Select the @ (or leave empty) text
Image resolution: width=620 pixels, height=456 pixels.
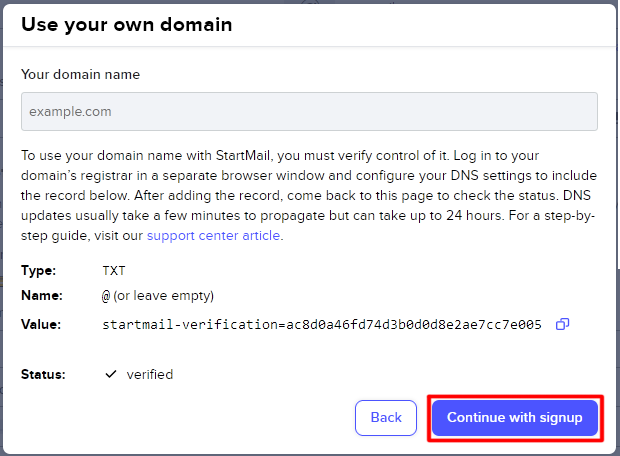[x=158, y=296]
